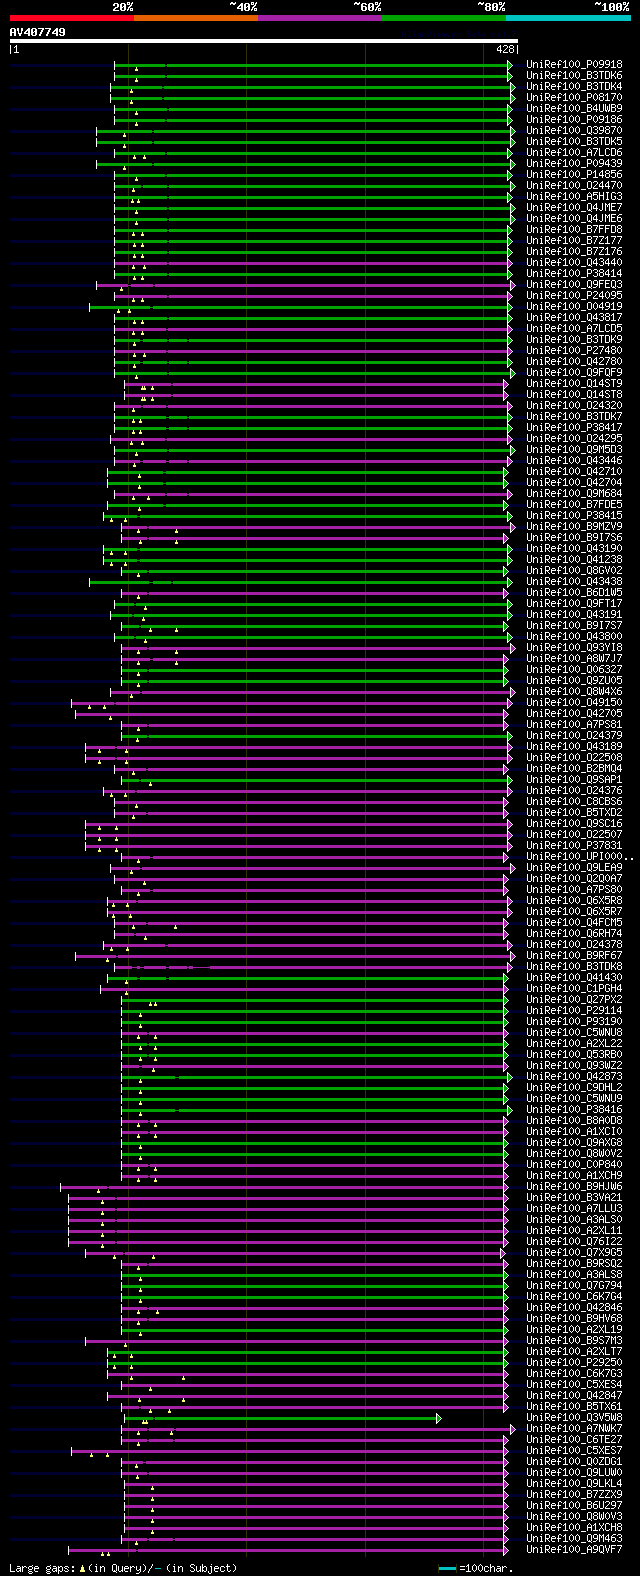Image resolution: width=640 pixels, height=1576 pixels.
Task: Select label UniRef100_B6D1W5
Action: point(574,593)
